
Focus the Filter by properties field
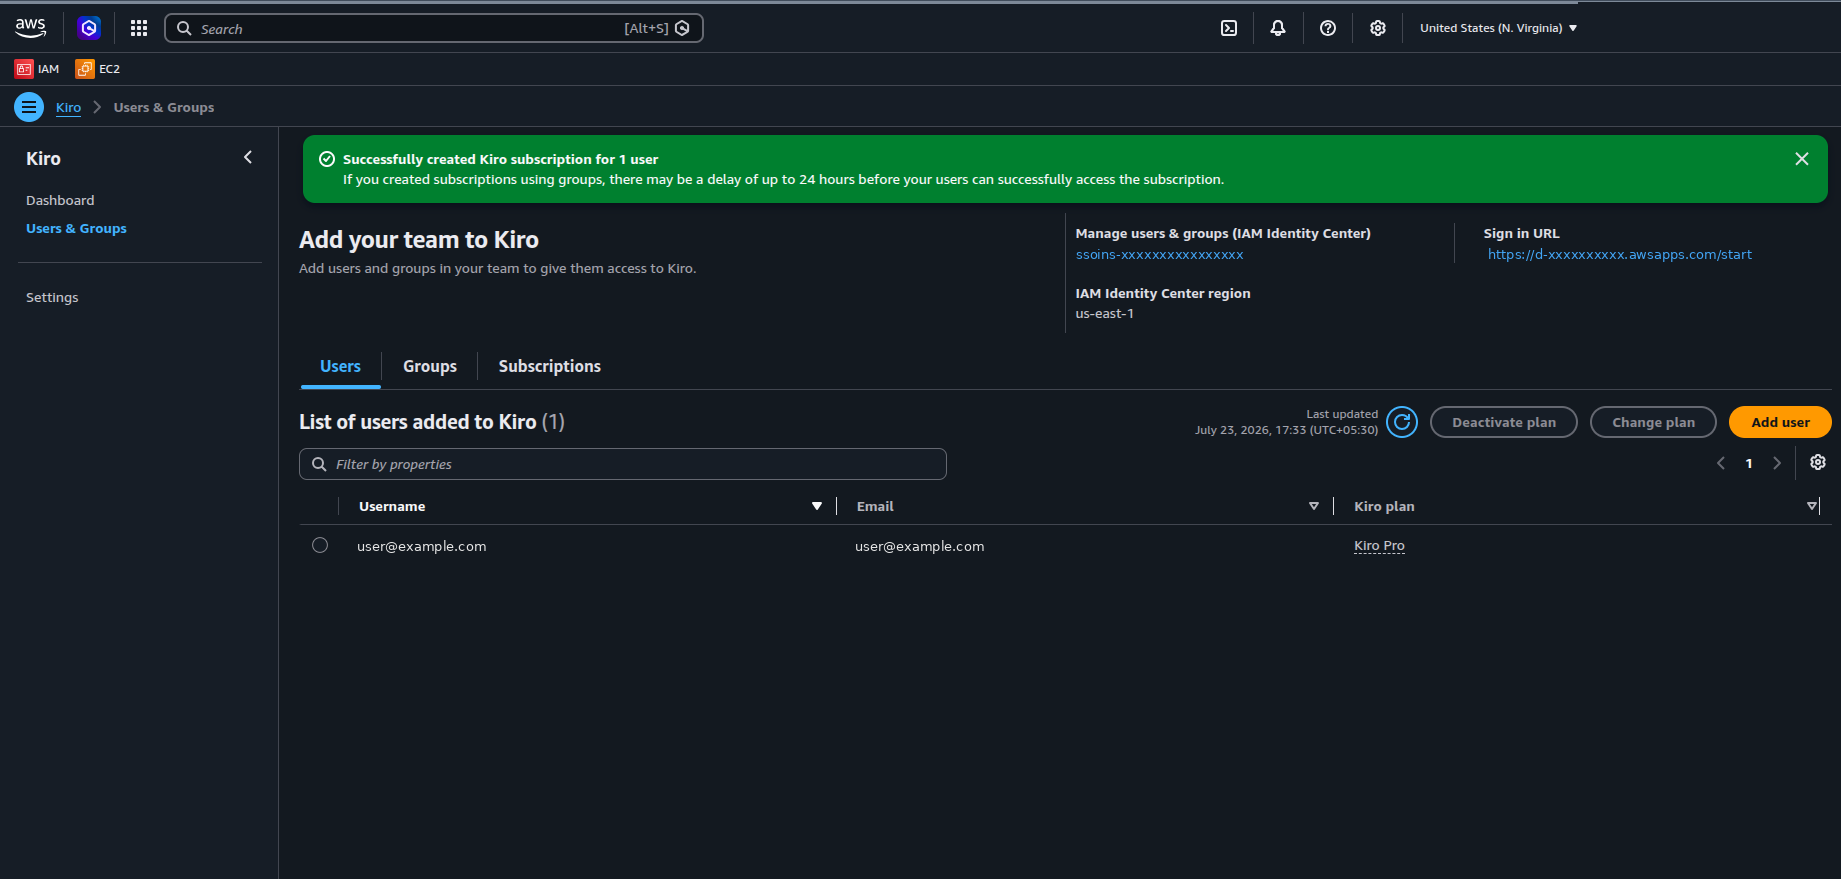coord(623,464)
